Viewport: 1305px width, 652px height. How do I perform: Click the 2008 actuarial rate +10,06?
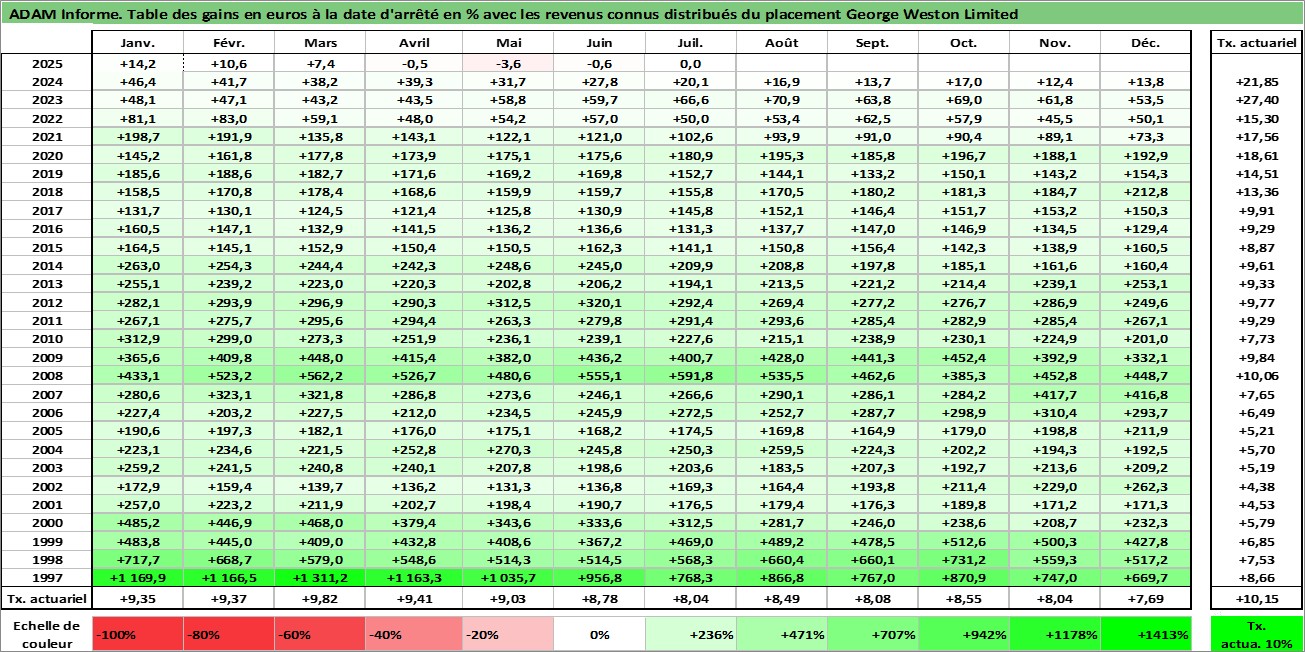(1256, 376)
